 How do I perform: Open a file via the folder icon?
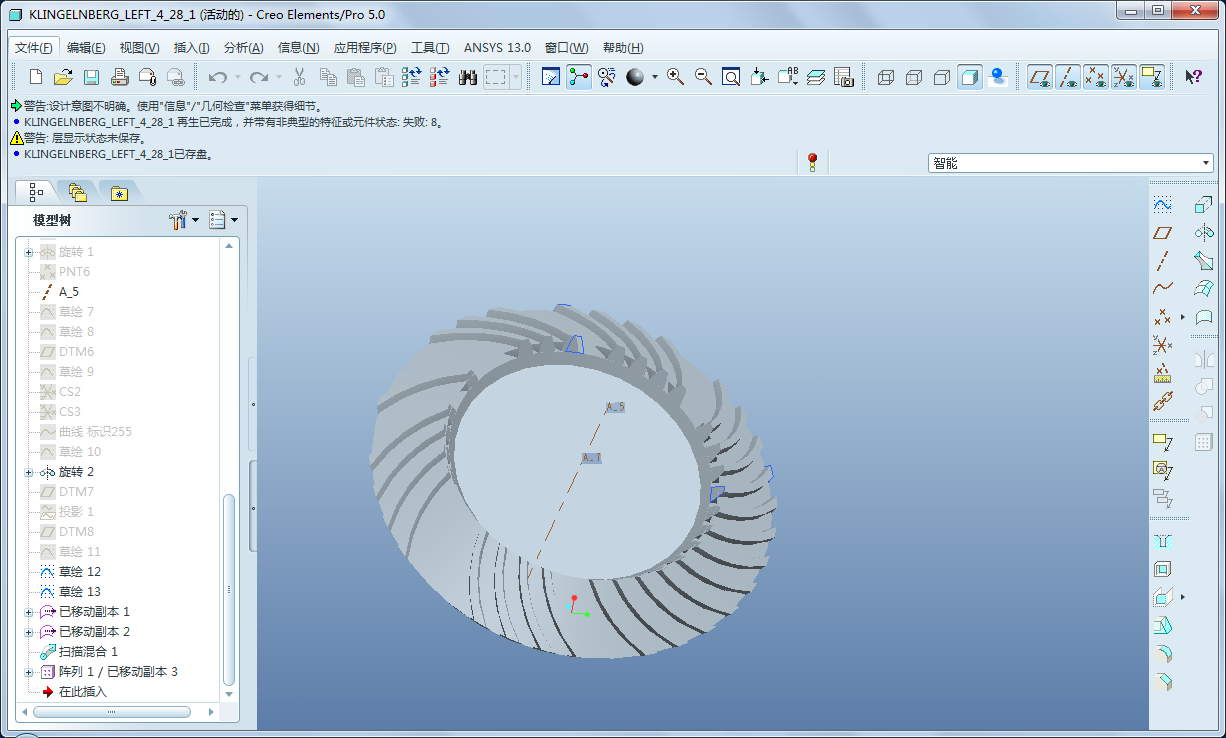tap(63, 77)
